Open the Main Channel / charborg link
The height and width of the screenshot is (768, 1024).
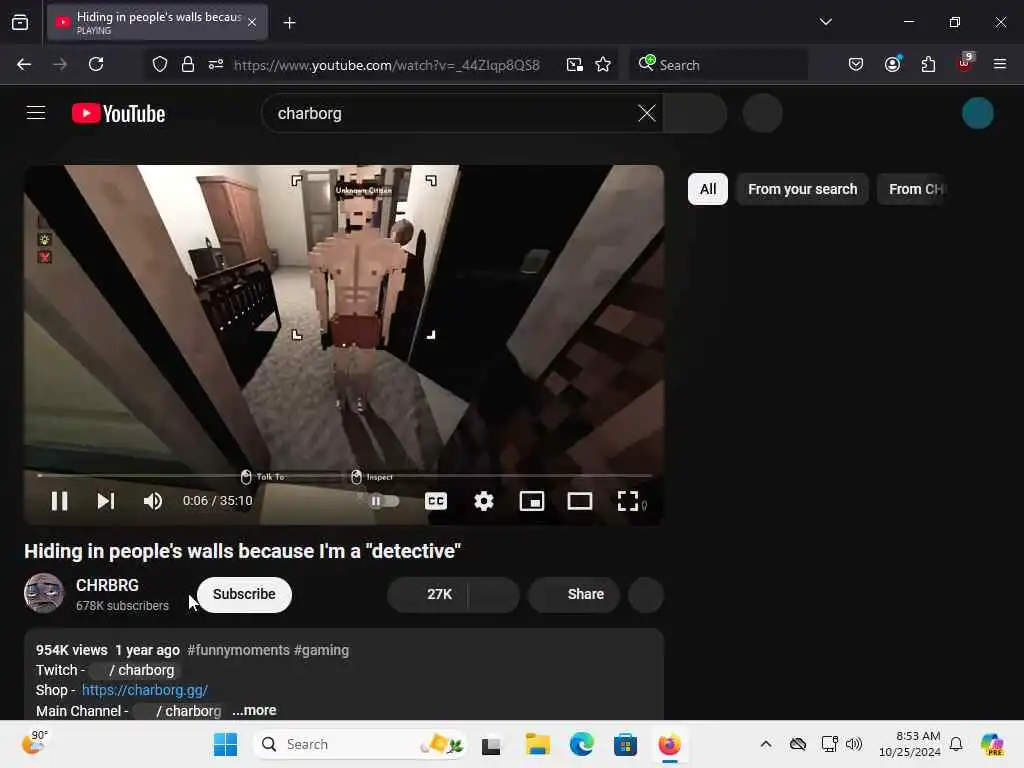(178, 711)
